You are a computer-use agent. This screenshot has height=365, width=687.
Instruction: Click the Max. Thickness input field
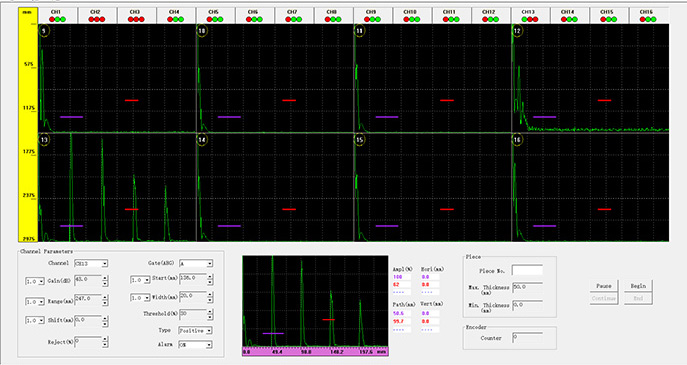[x=527, y=287]
